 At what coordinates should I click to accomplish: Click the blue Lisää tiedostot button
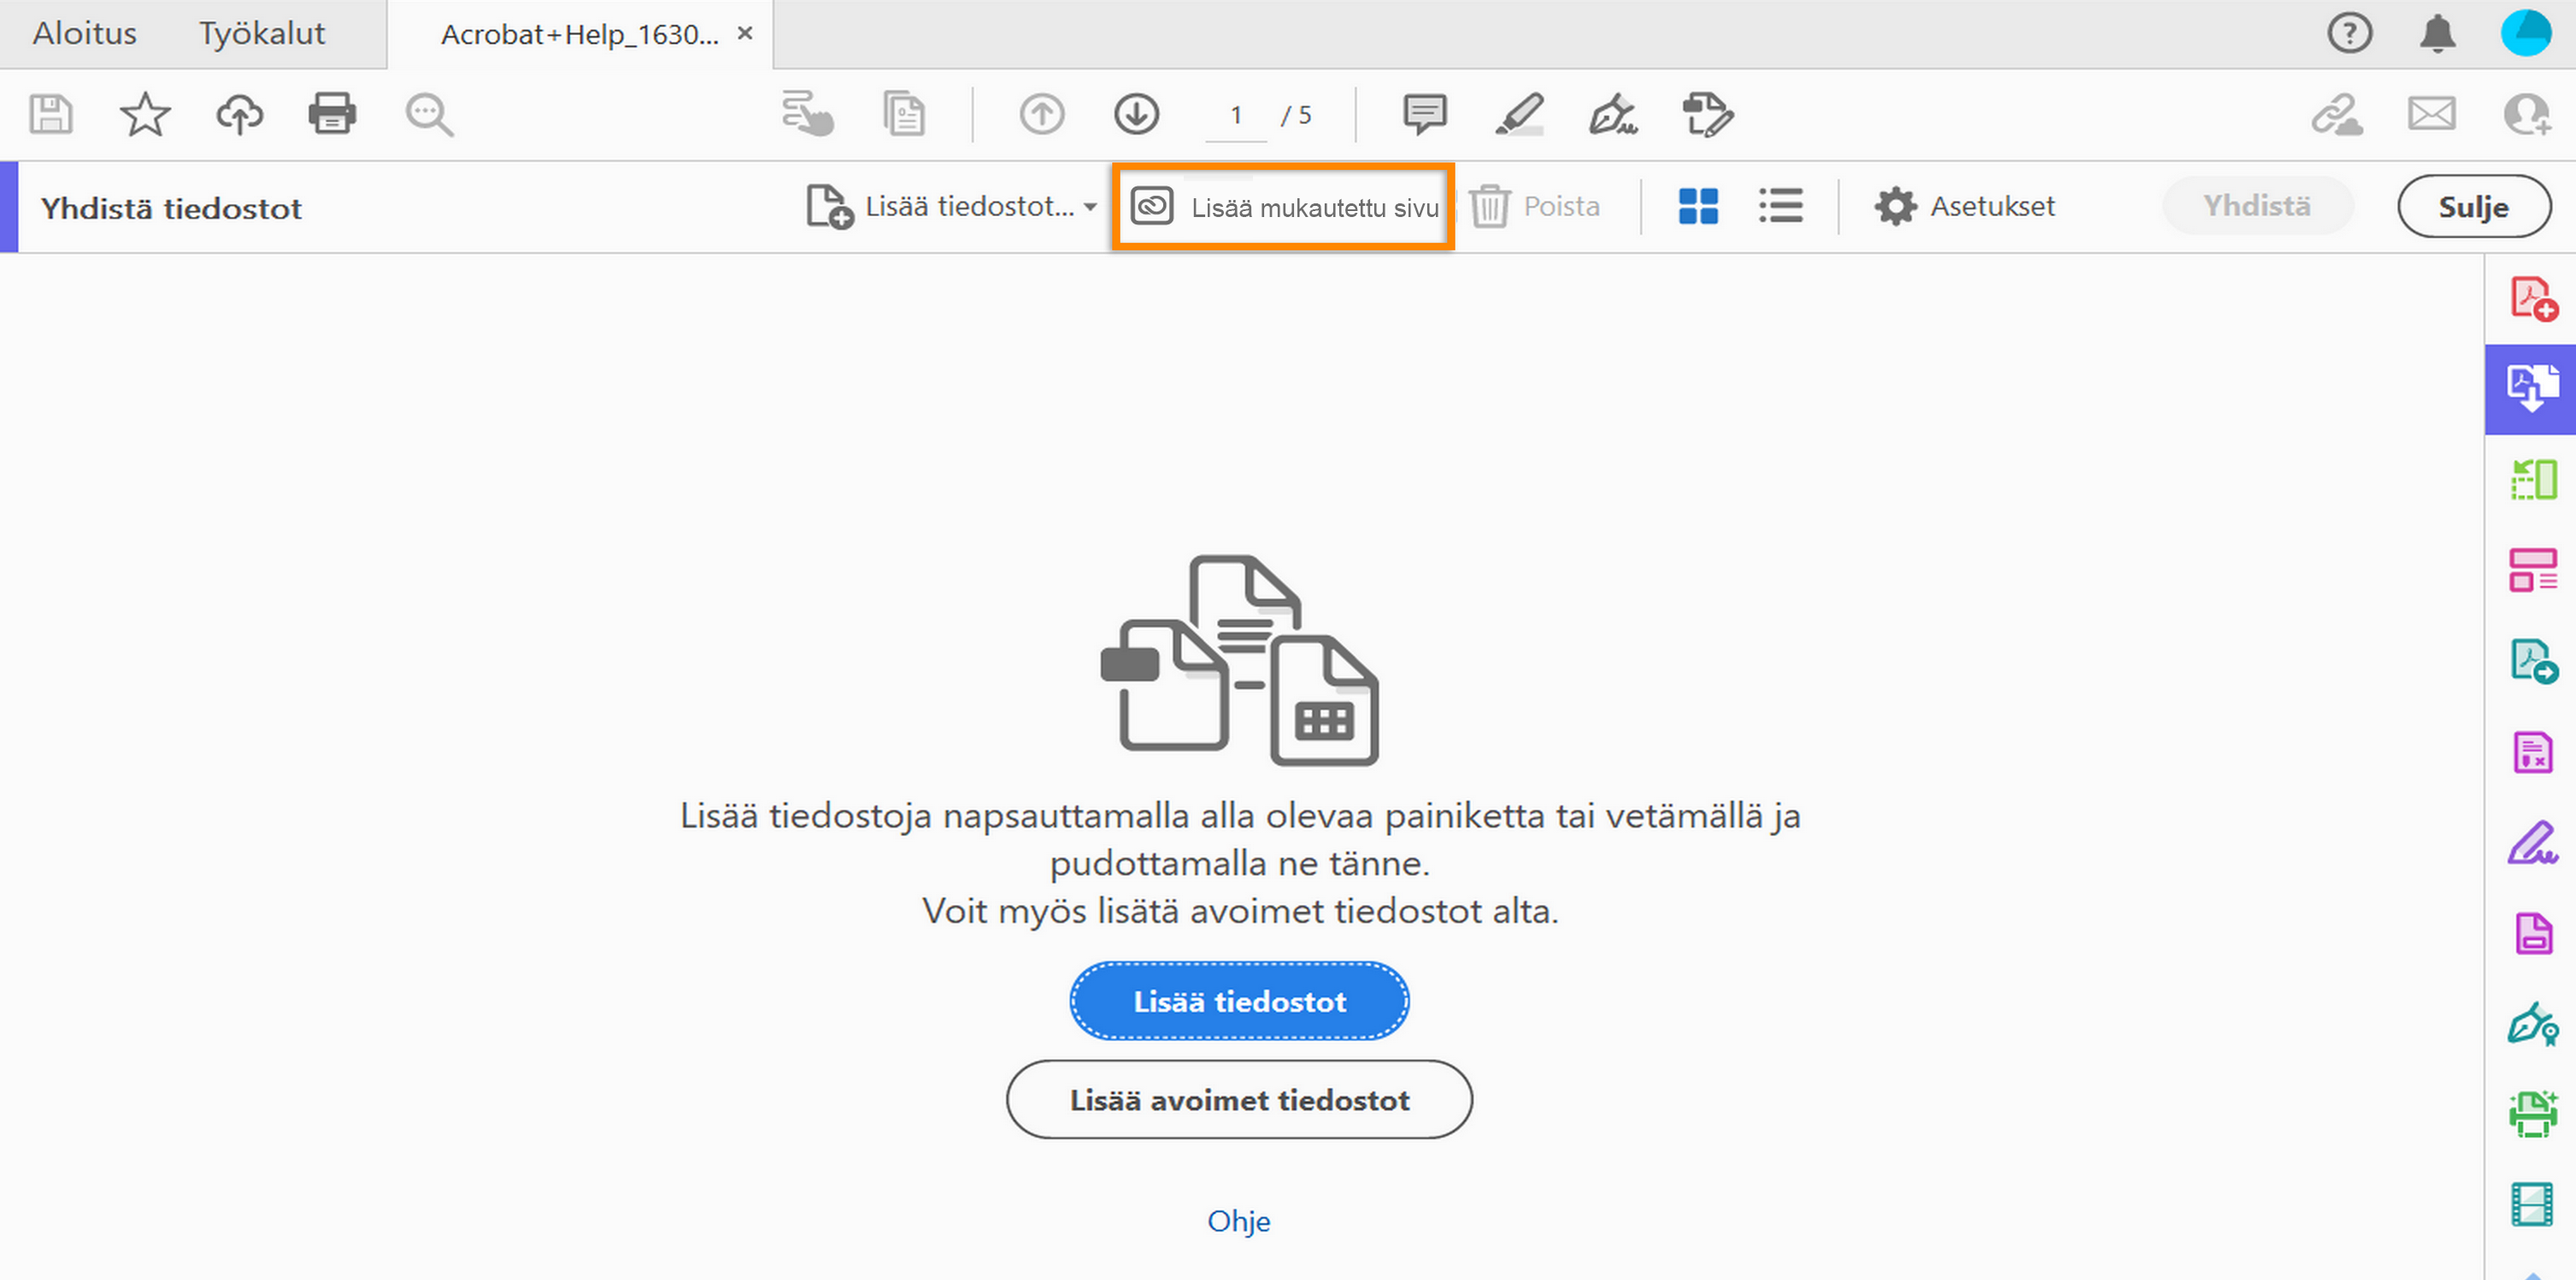click(1239, 1001)
